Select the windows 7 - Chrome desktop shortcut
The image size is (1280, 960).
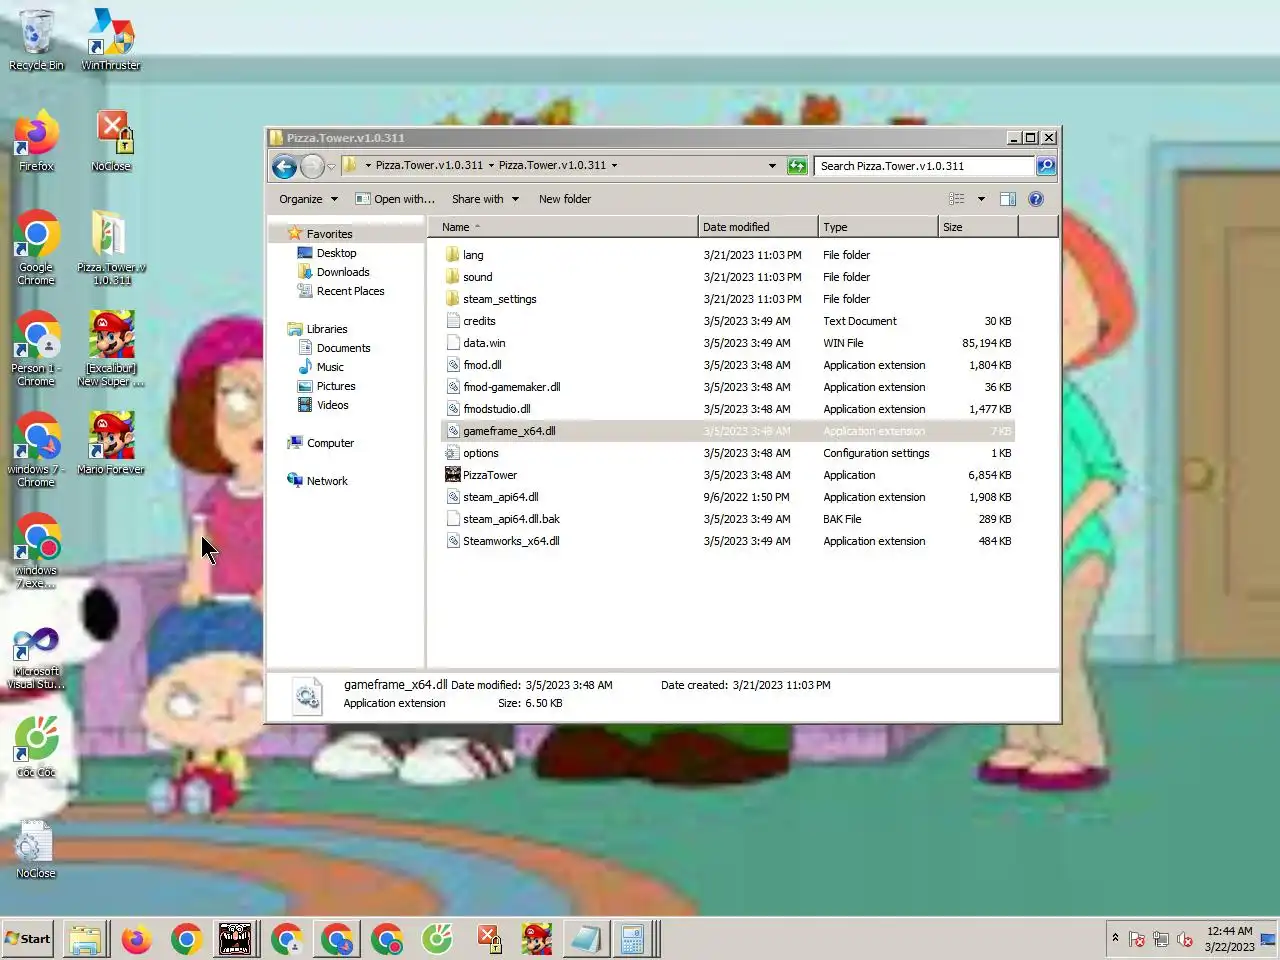coord(36,450)
